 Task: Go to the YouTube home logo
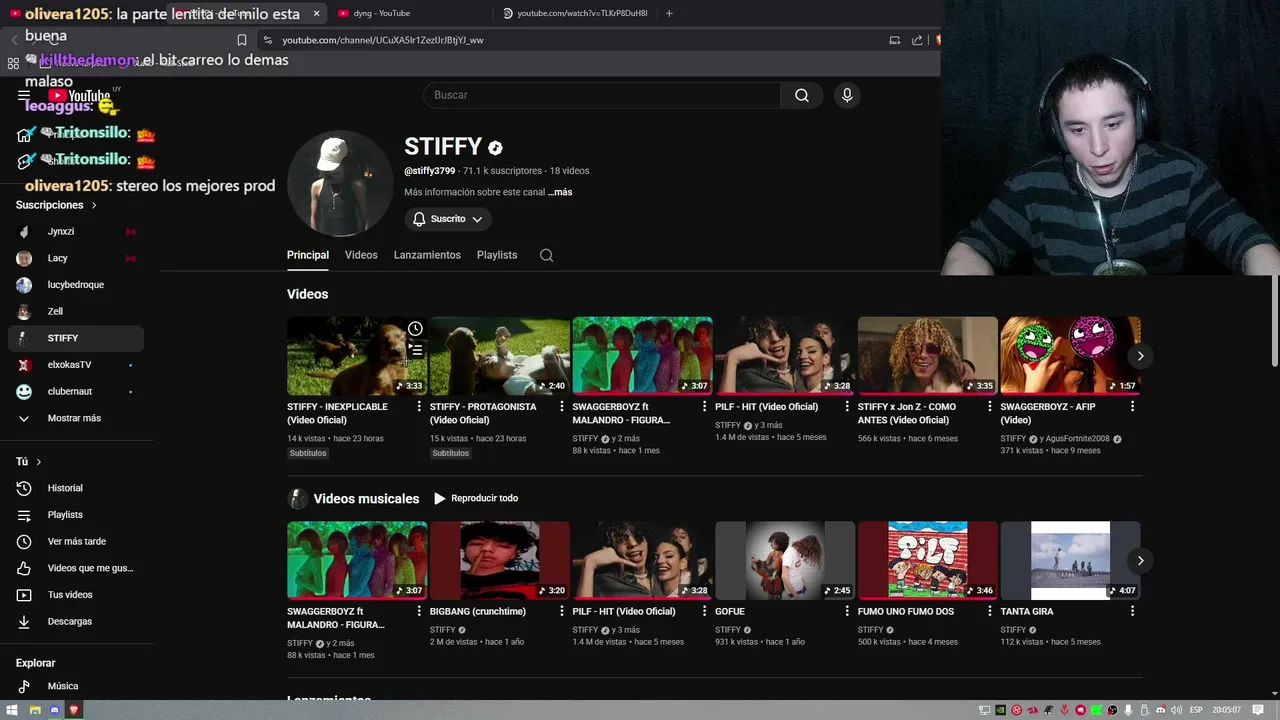point(80,96)
